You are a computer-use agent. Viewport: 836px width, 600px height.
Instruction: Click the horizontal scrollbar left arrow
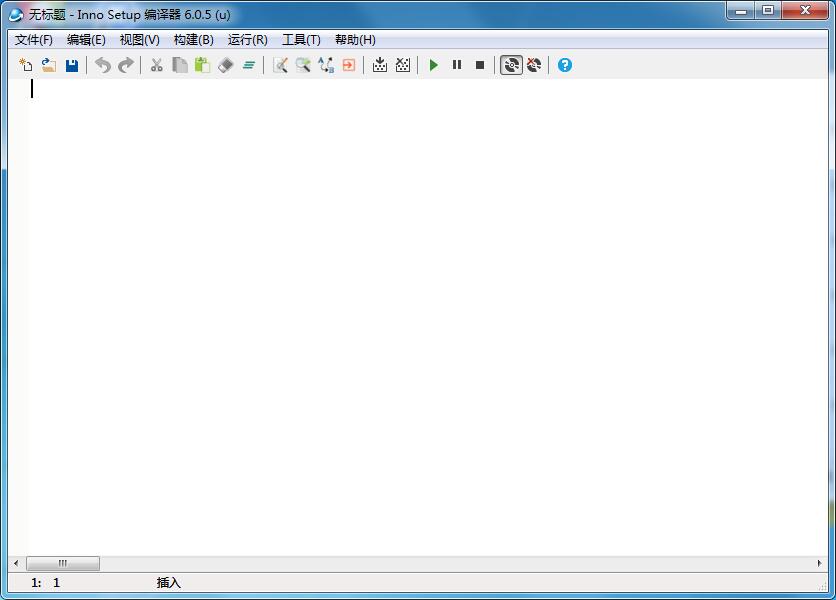pyautogui.click(x=17, y=563)
